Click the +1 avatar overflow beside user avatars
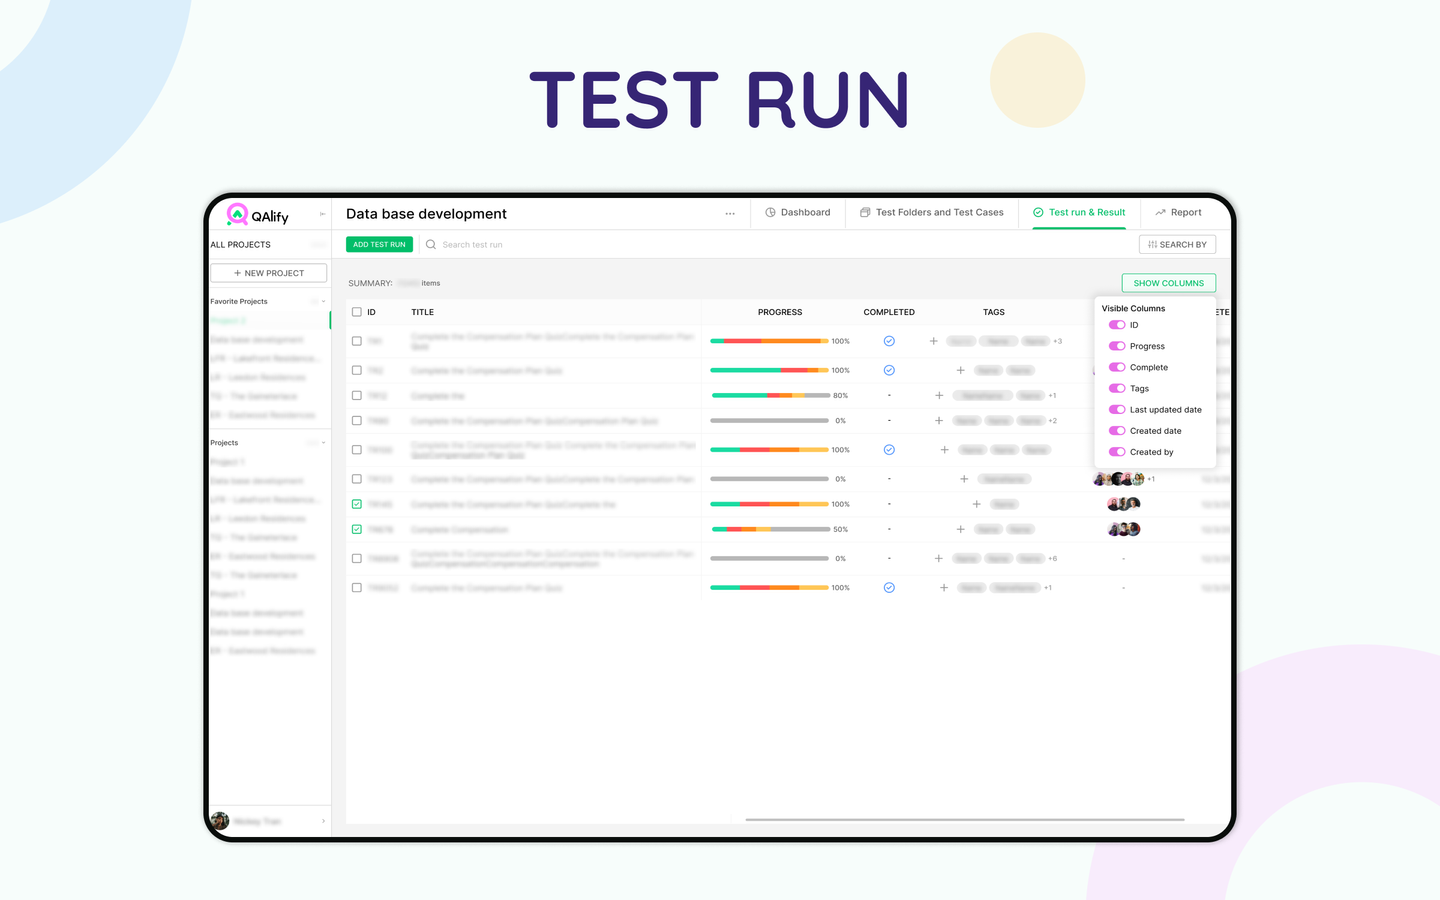The width and height of the screenshot is (1440, 900). (1151, 479)
